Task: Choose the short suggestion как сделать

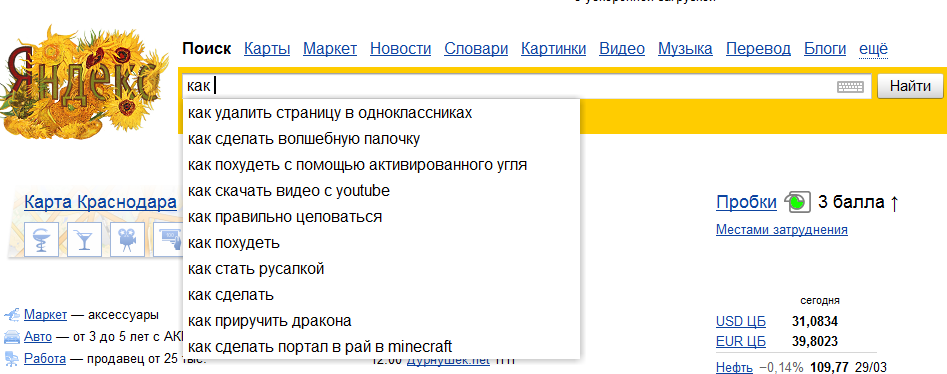Action: pos(382,295)
